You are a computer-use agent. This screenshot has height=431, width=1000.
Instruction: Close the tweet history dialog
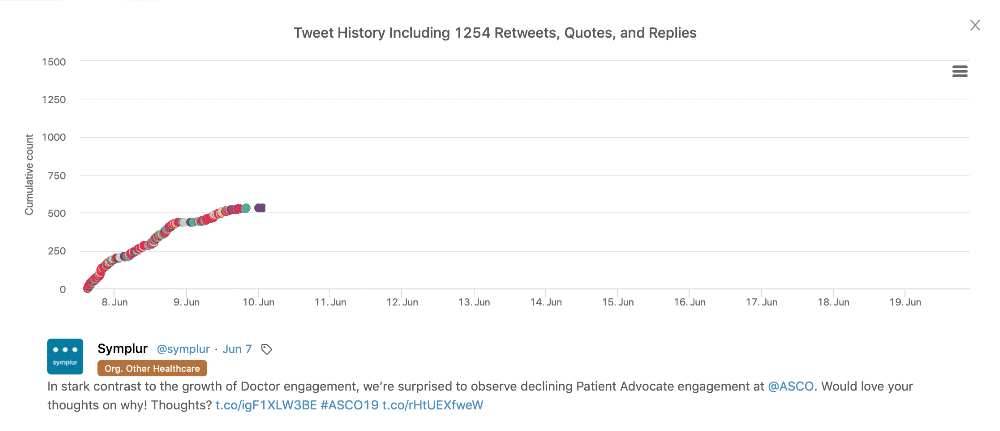[x=974, y=26]
